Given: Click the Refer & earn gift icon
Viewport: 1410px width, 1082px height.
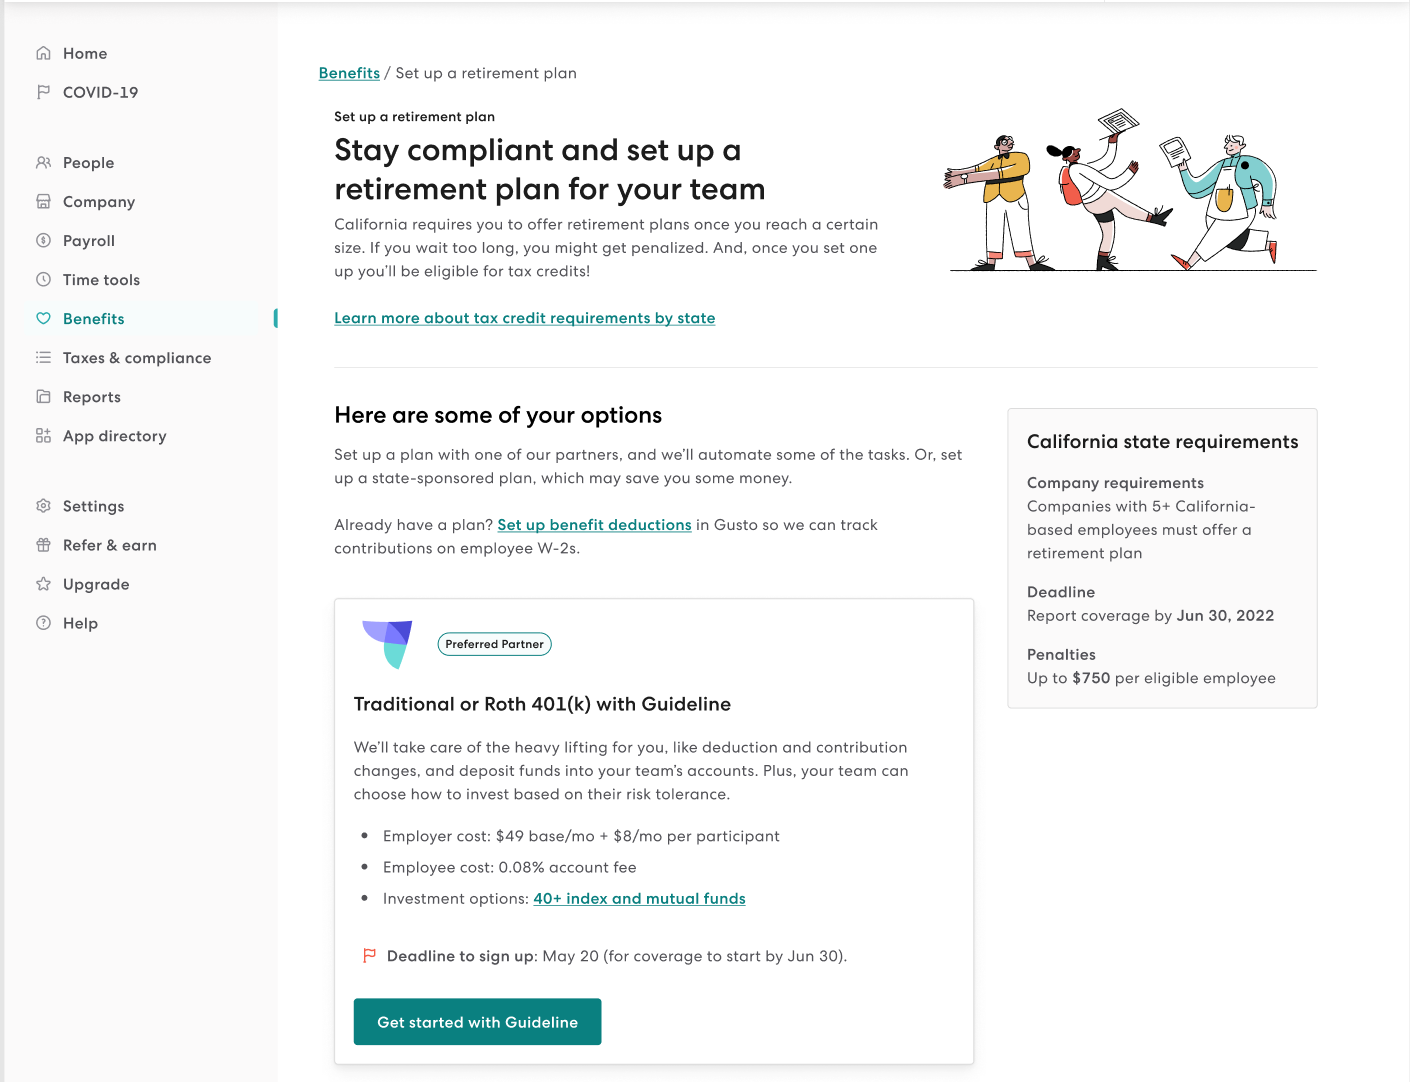Looking at the screenshot, I should [43, 545].
